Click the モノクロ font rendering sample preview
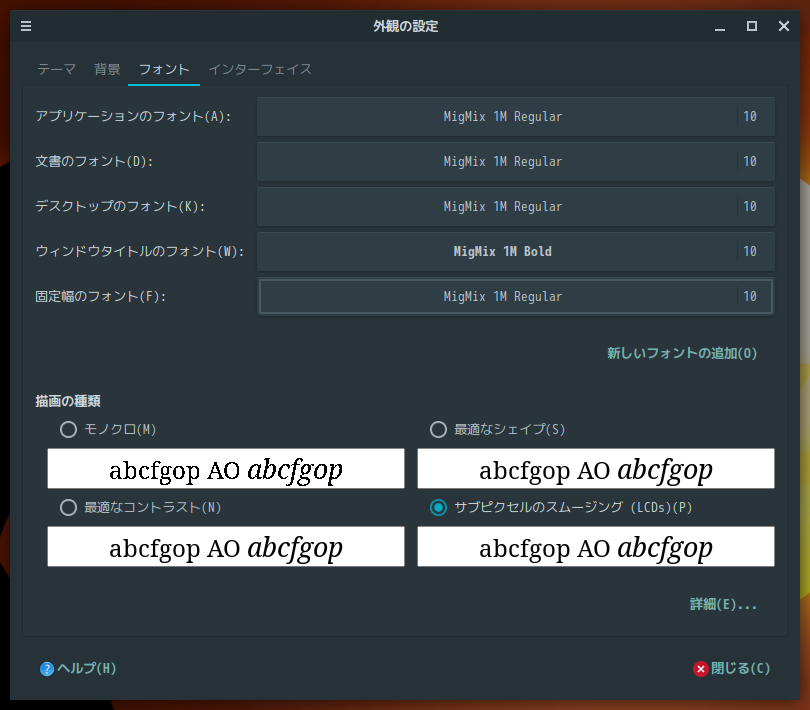Viewport: 810px width, 710px height. pos(226,469)
